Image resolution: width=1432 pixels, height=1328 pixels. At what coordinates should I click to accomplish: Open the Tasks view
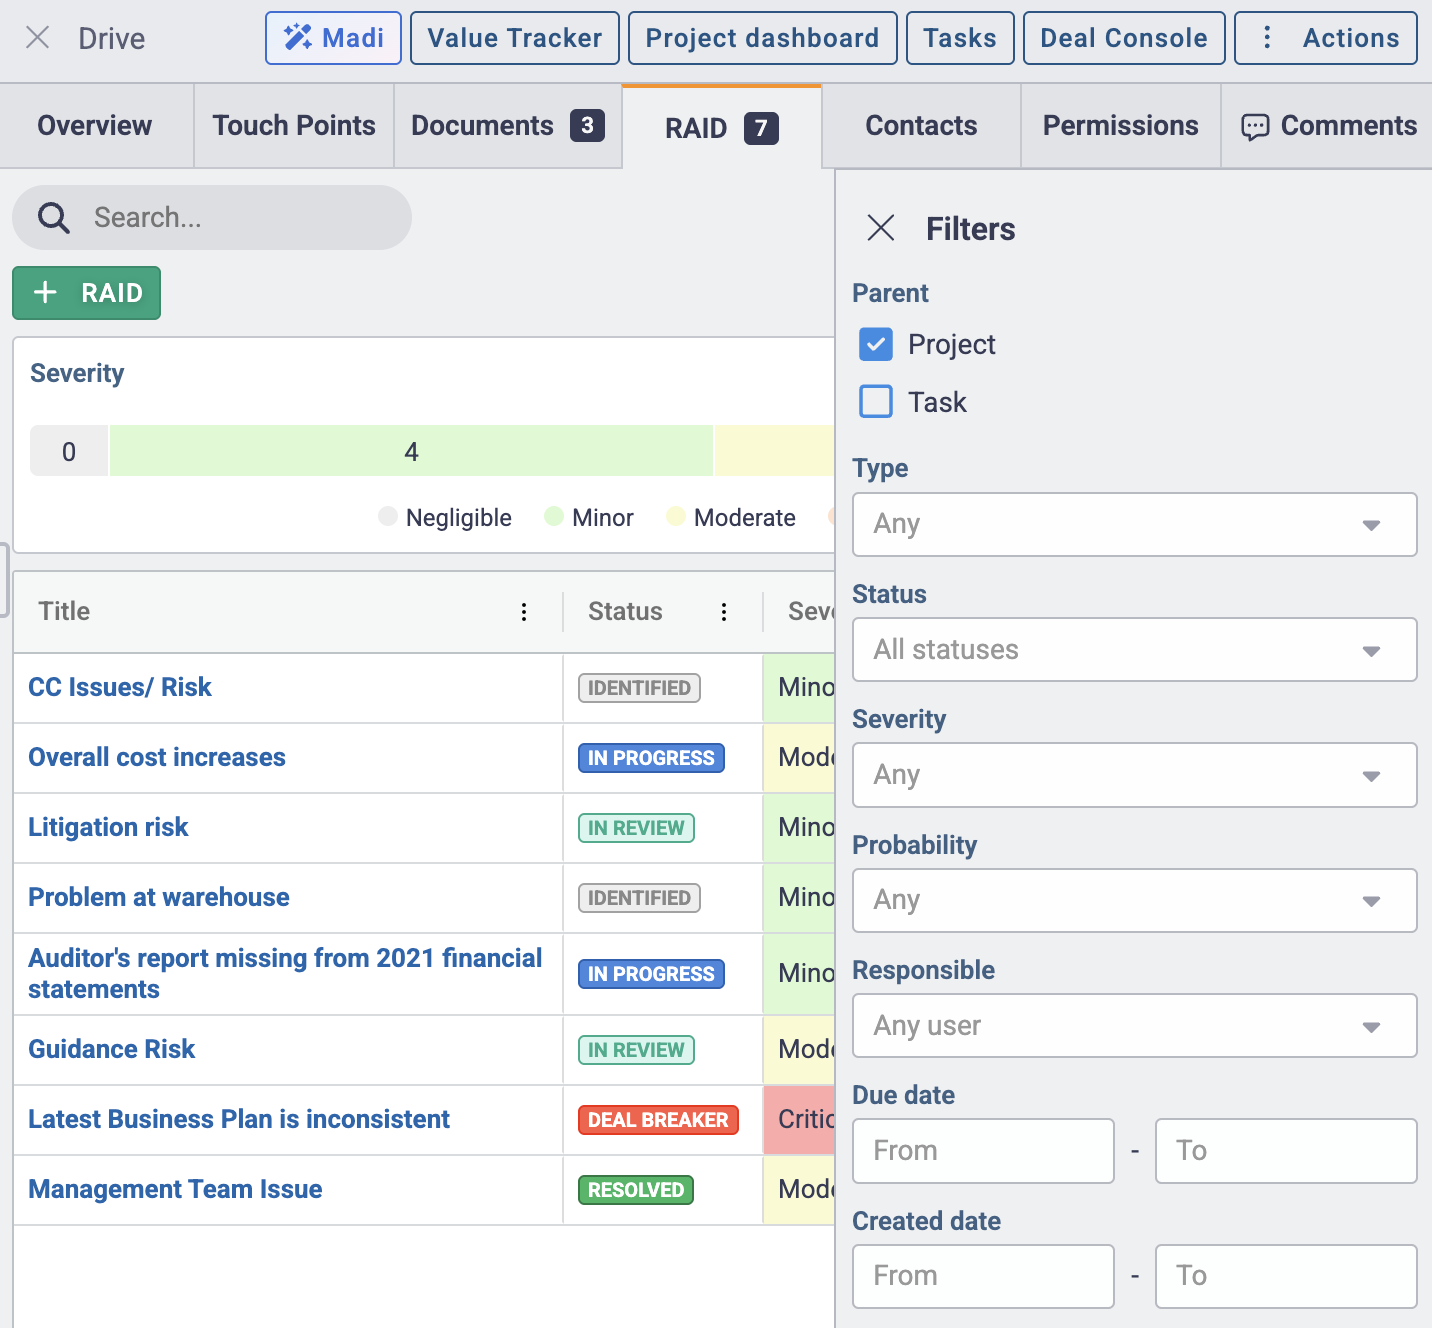(960, 38)
